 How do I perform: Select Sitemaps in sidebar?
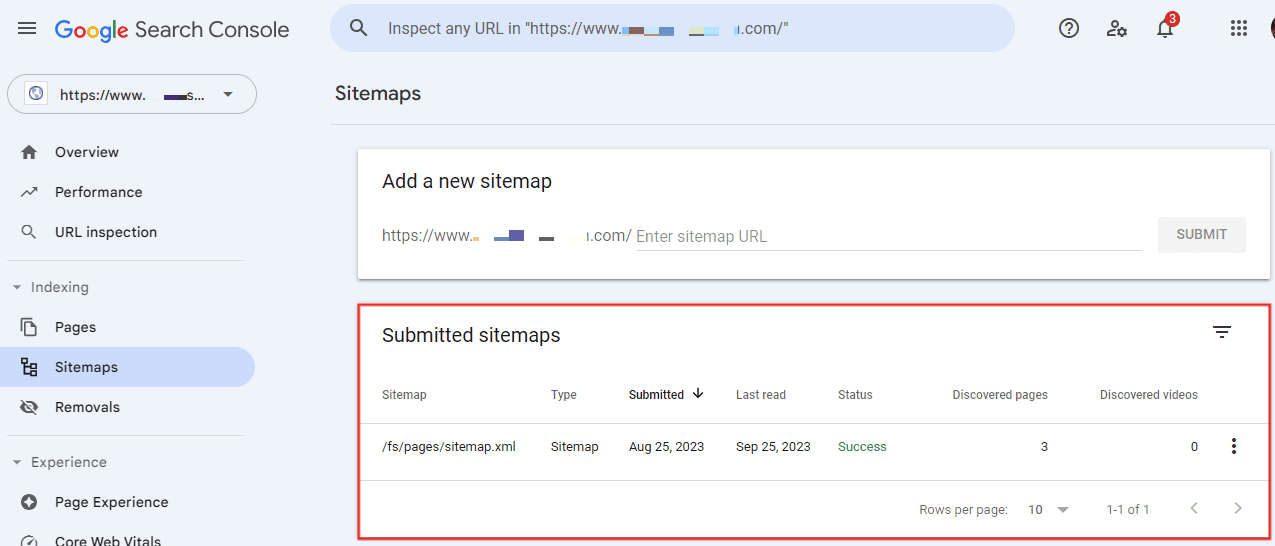click(x=128, y=367)
